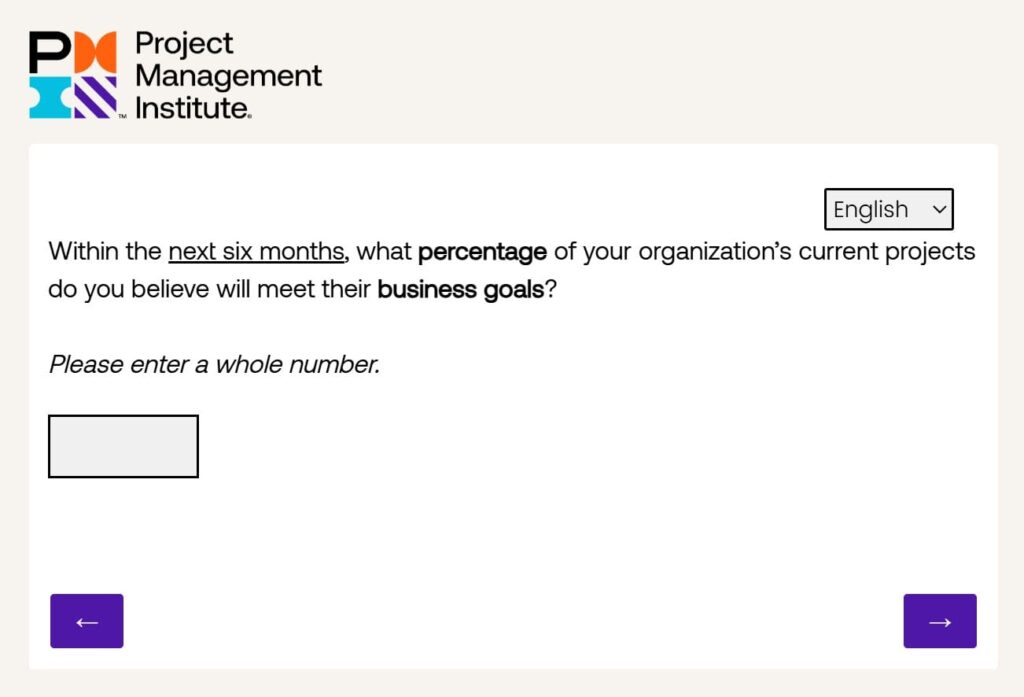Click the purple striped shape in logo
Screen dimensions: 1024x697
(96, 98)
